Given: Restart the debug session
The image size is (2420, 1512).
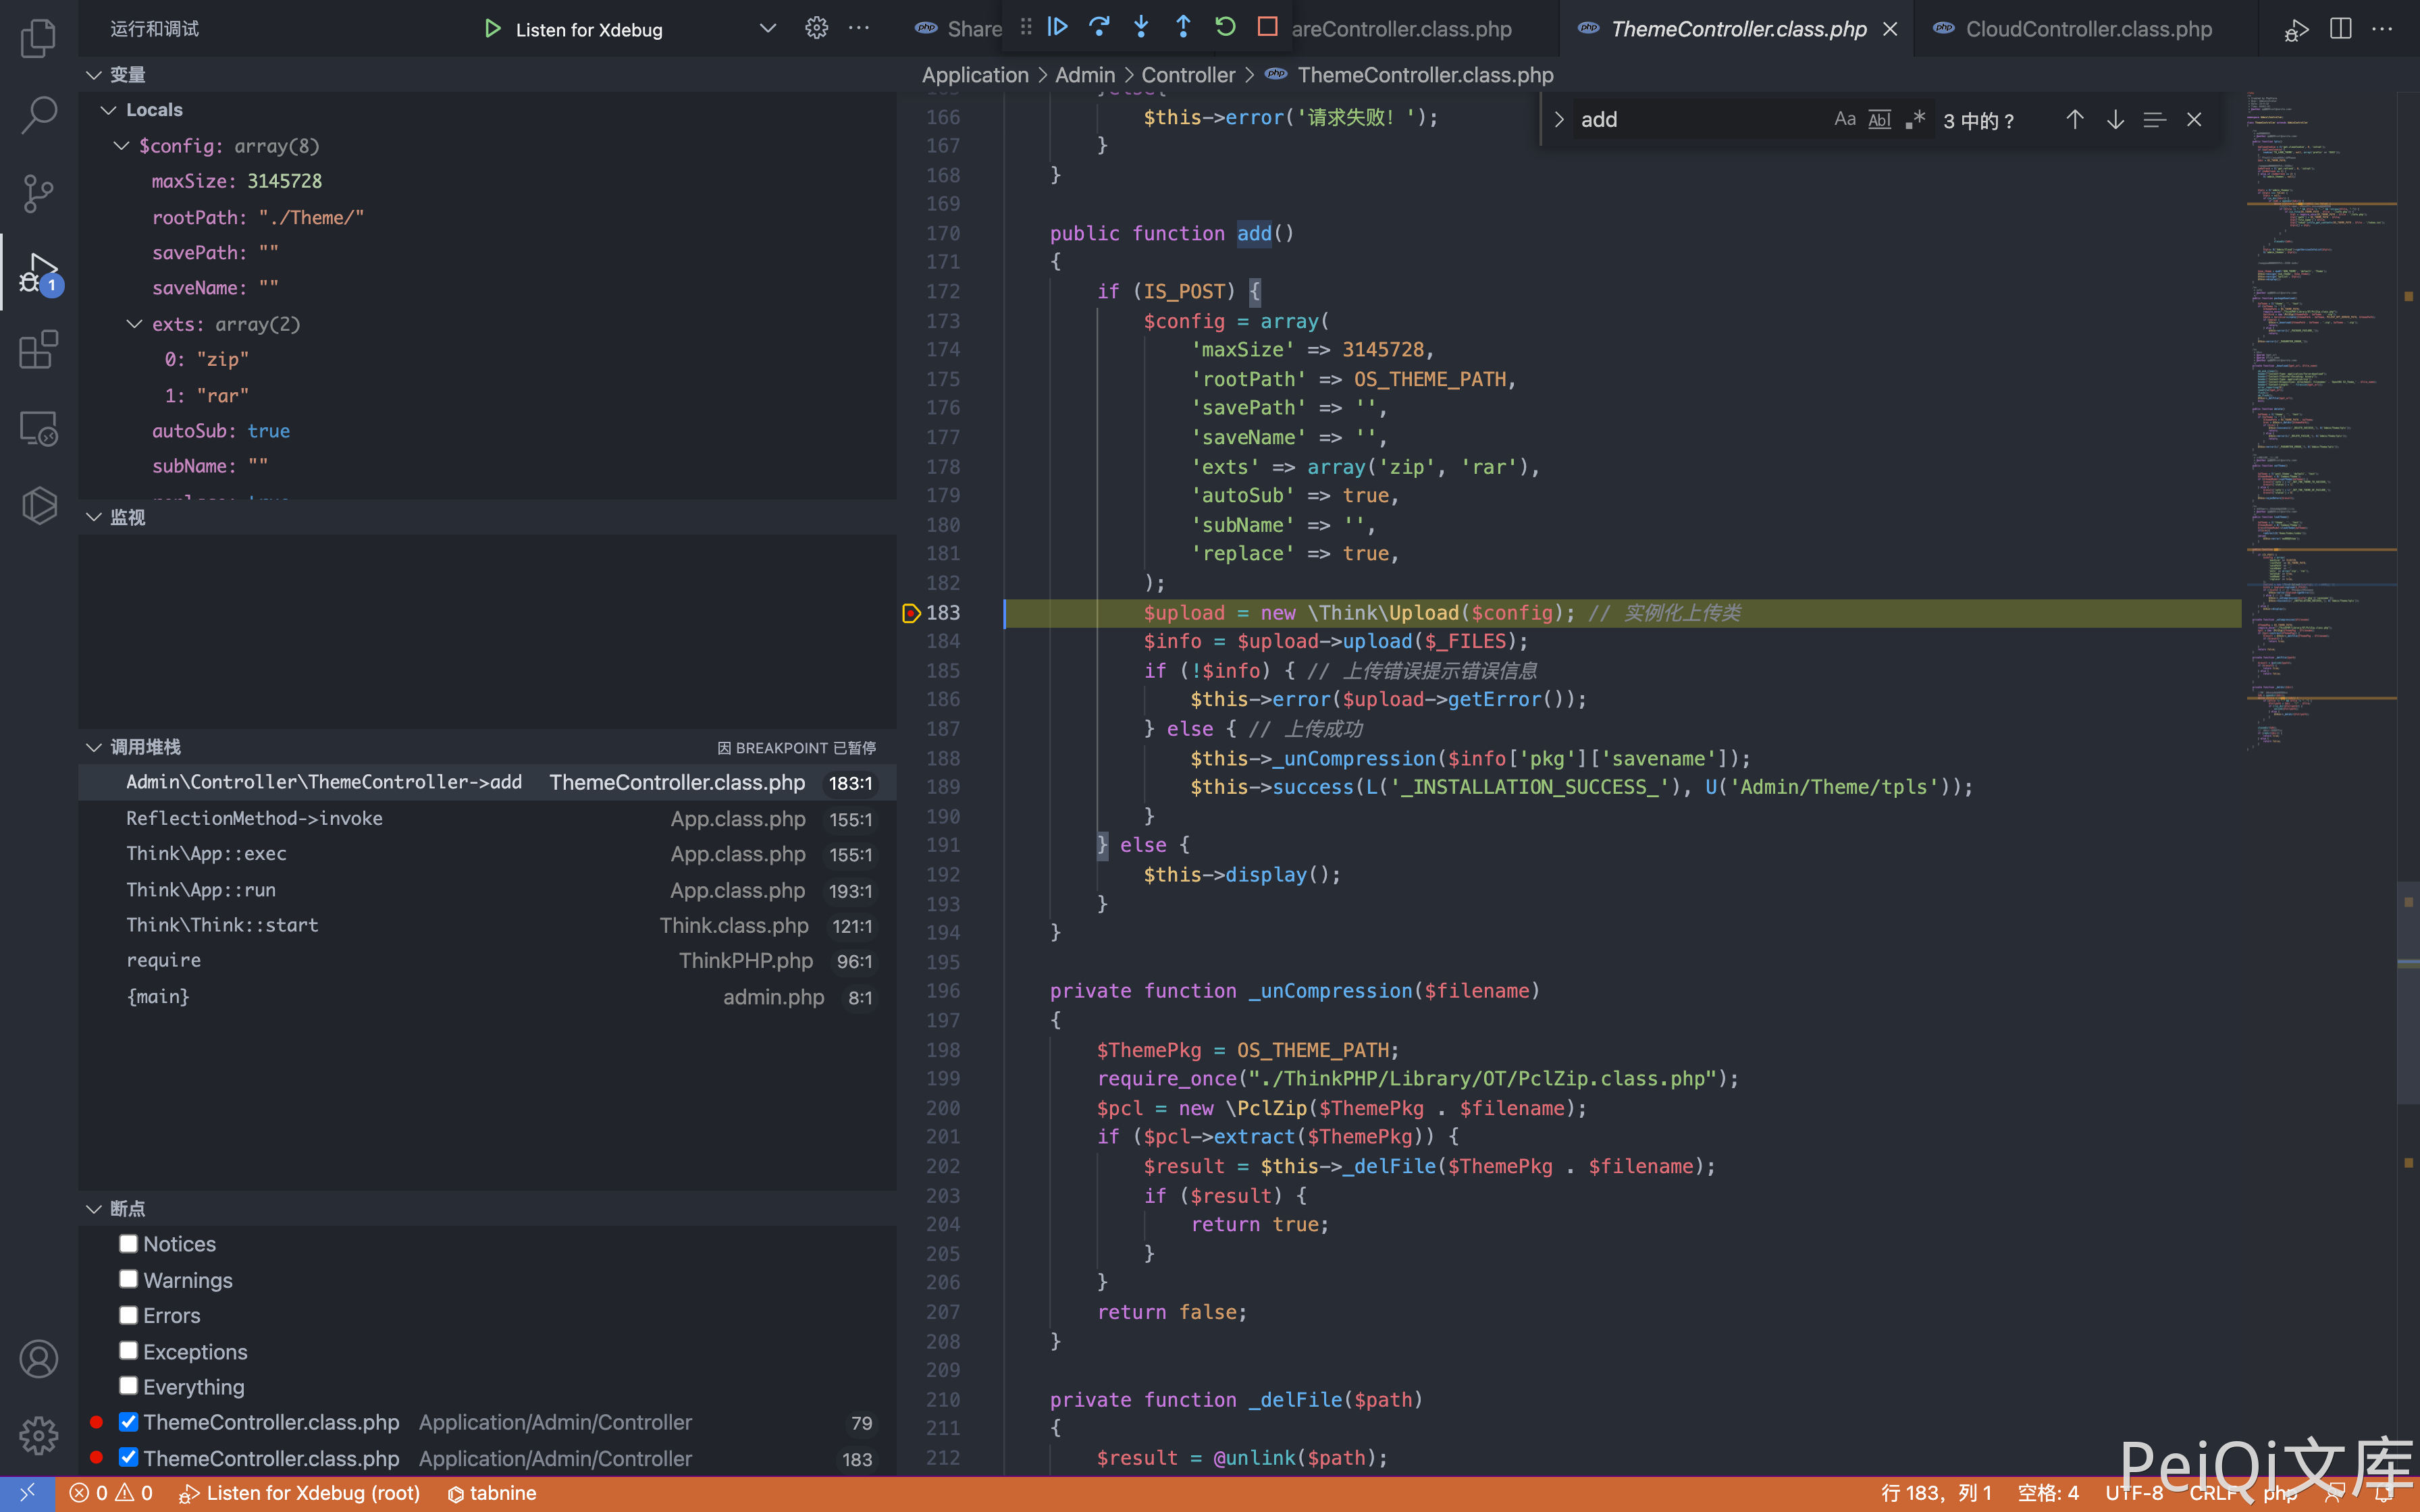Looking at the screenshot, I should pyautogui.click(x=1225, y=27).
